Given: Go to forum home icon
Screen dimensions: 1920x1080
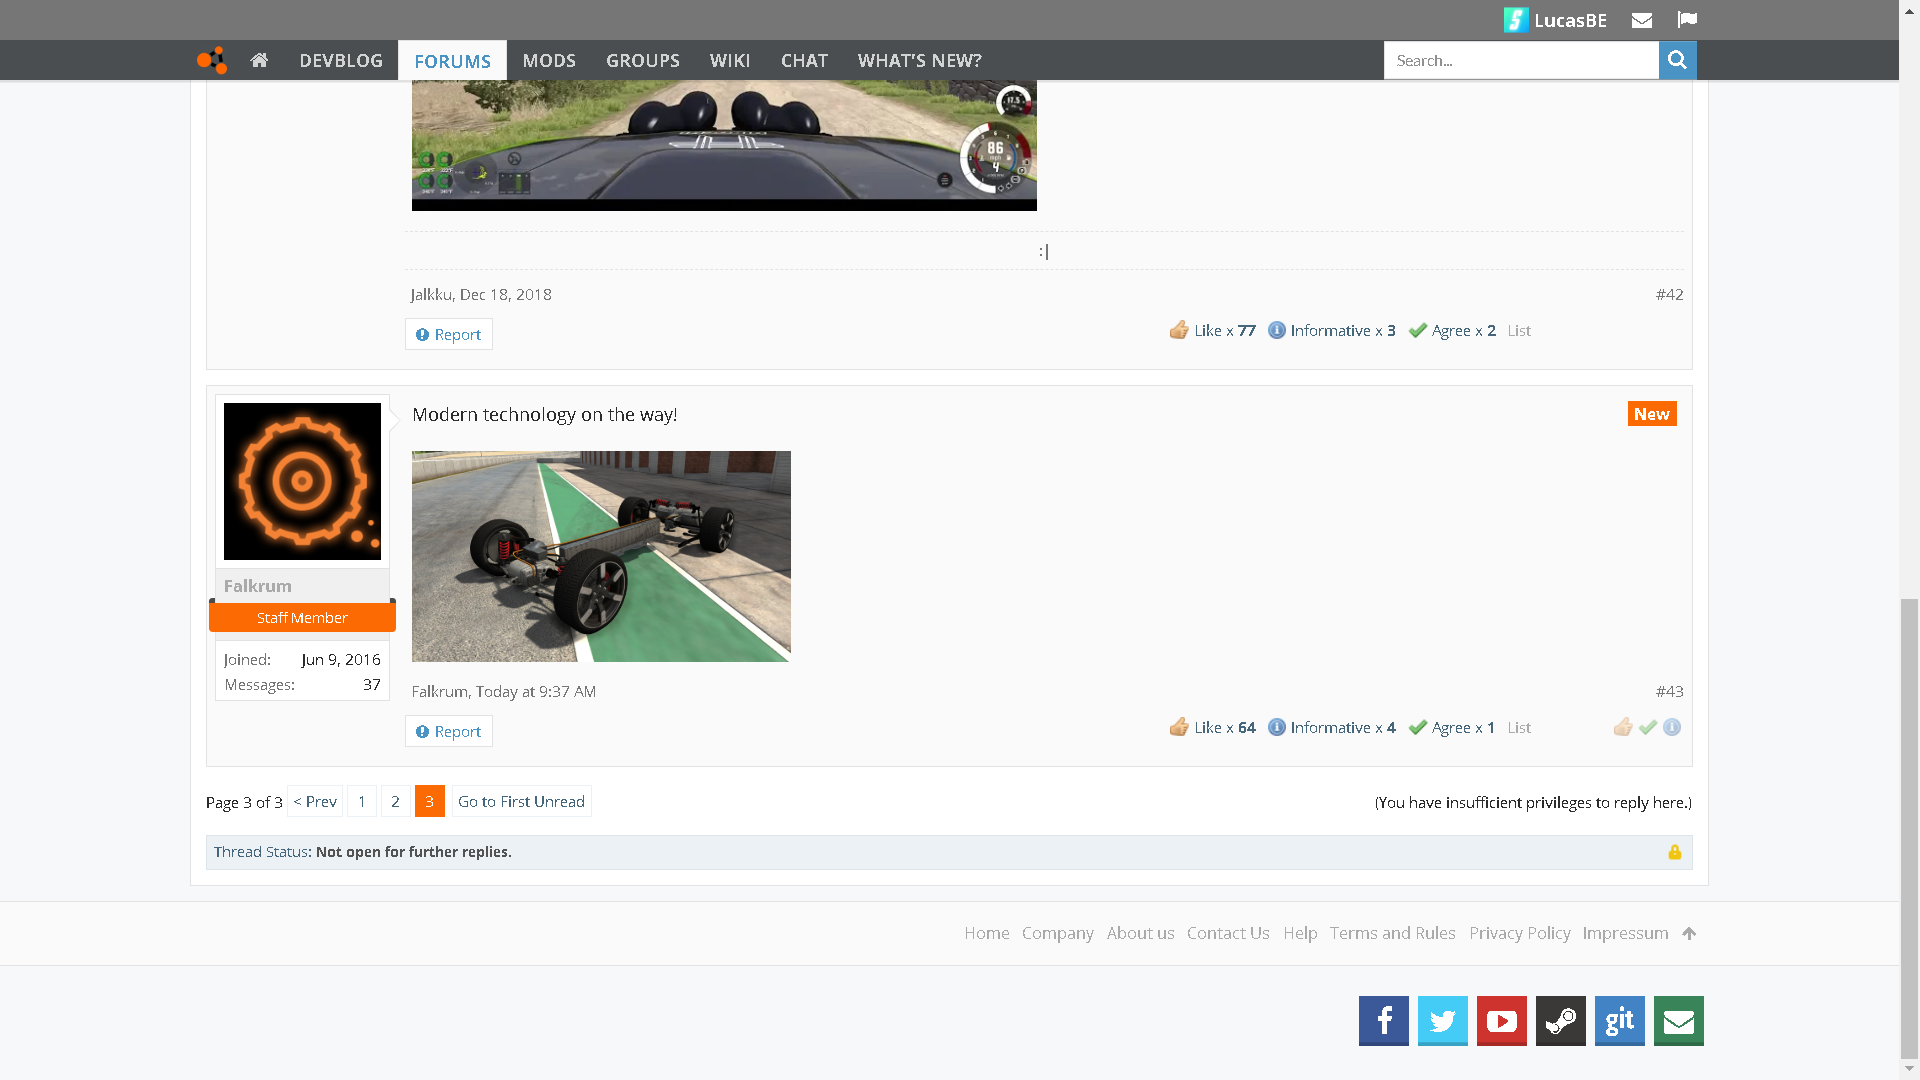Looking at the screenshot, I should point(259,60).
